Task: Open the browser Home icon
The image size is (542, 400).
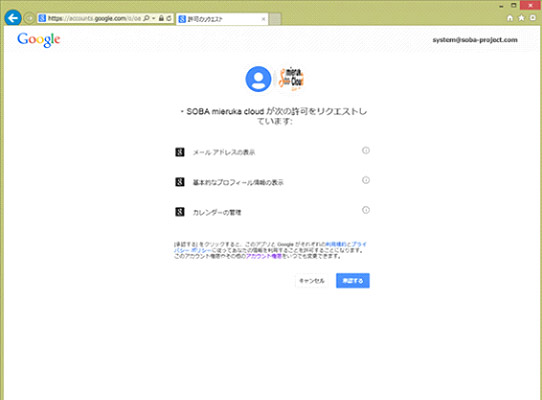Action: 510,18
